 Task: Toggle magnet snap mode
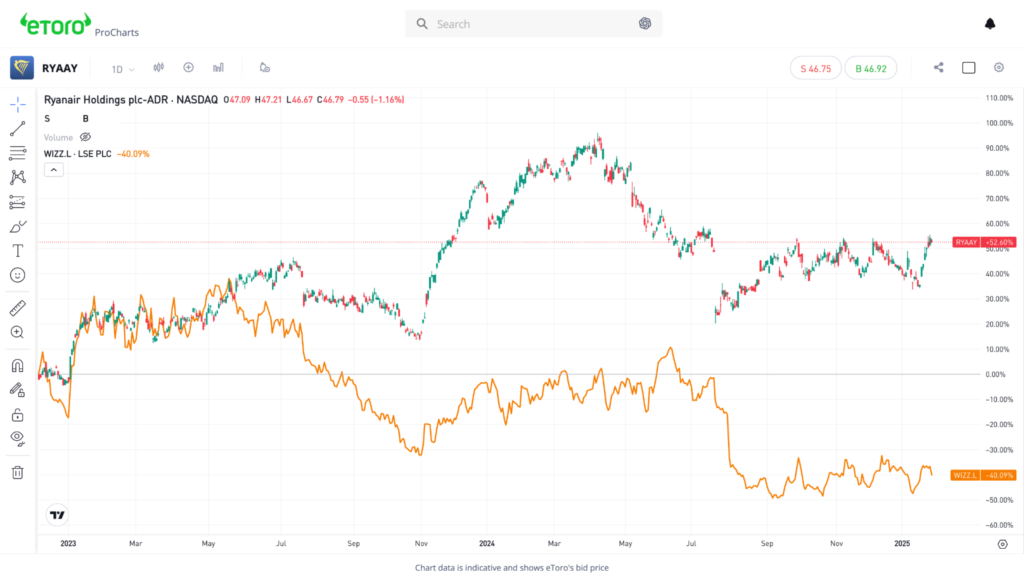point(18,366)
